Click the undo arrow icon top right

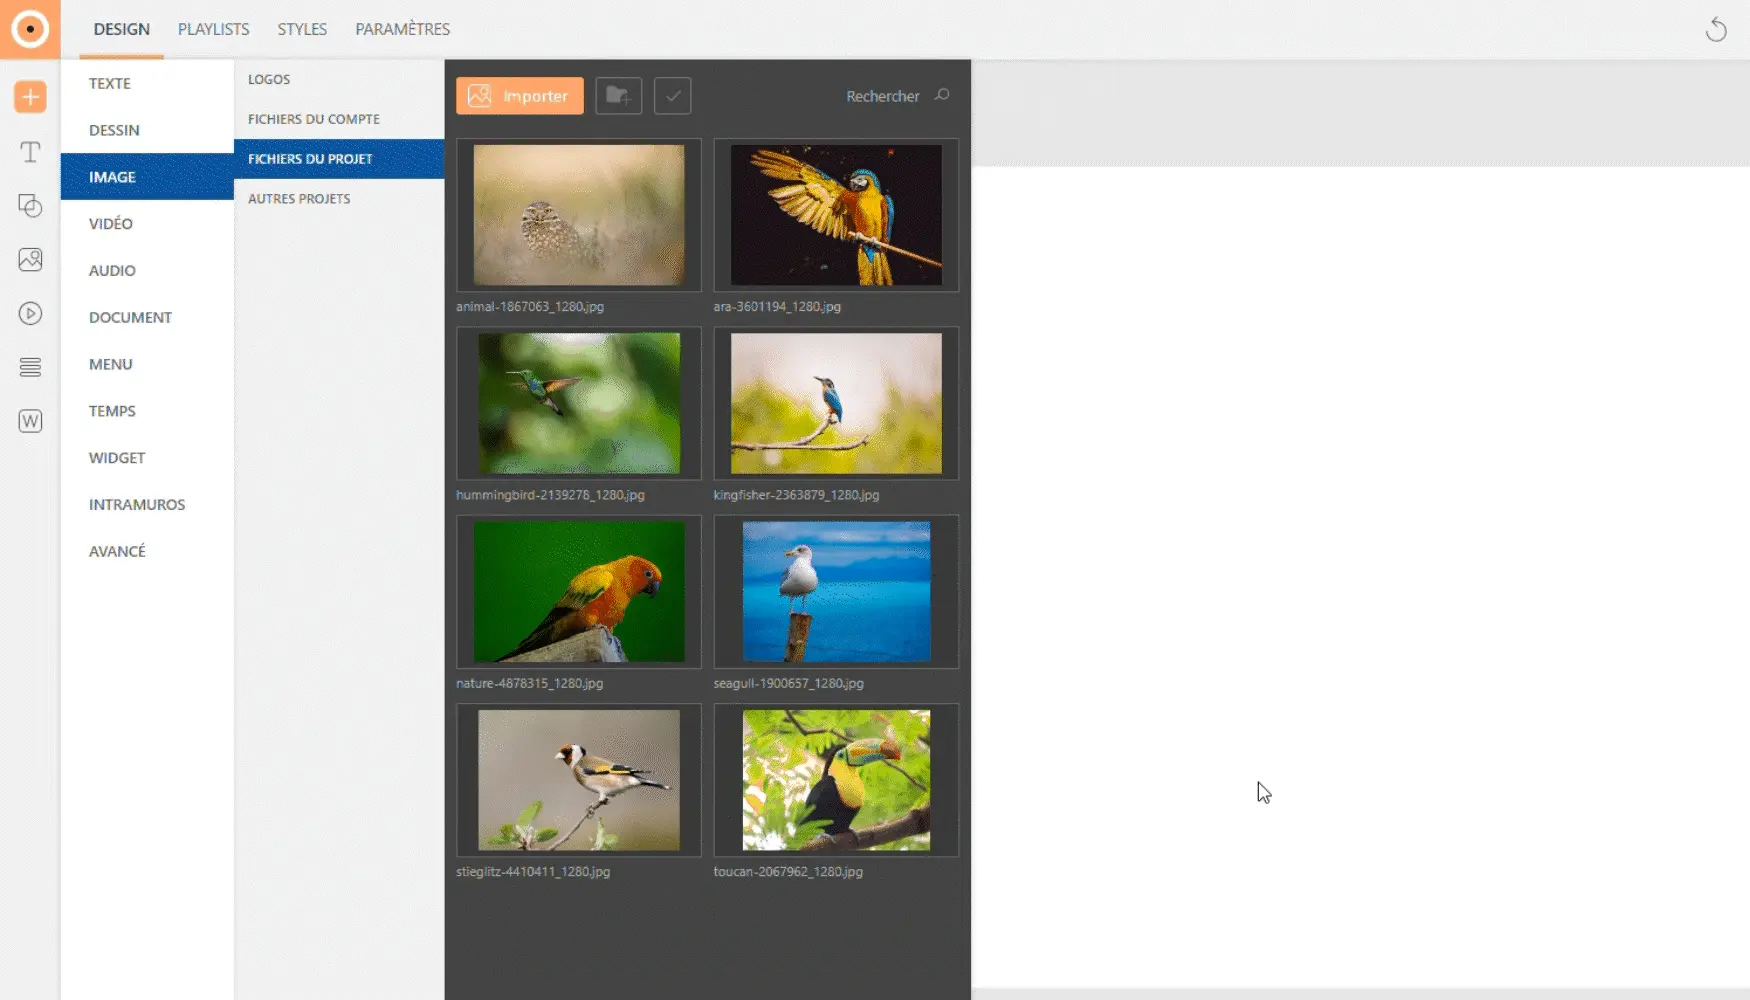coord(1715,30)
